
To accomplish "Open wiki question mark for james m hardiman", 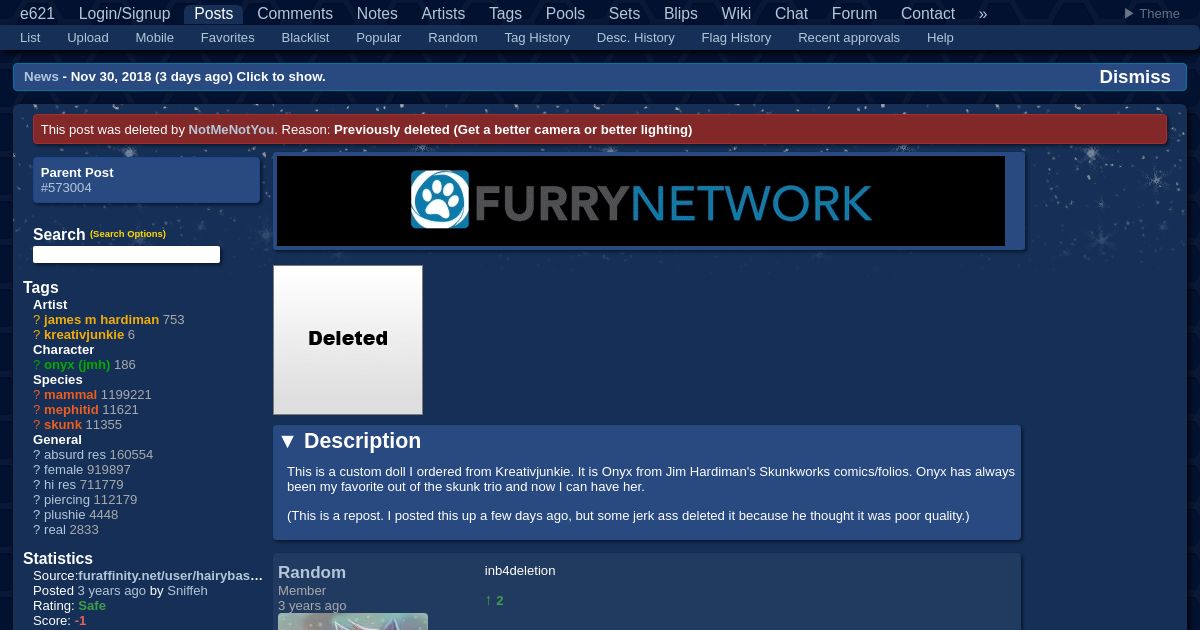I will point(37,320).
